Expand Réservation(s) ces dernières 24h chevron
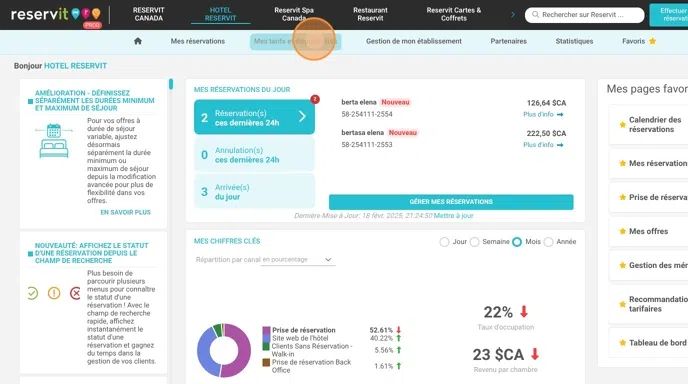Image resolution: width=688 pixels, height=384 pixels. 302,116
